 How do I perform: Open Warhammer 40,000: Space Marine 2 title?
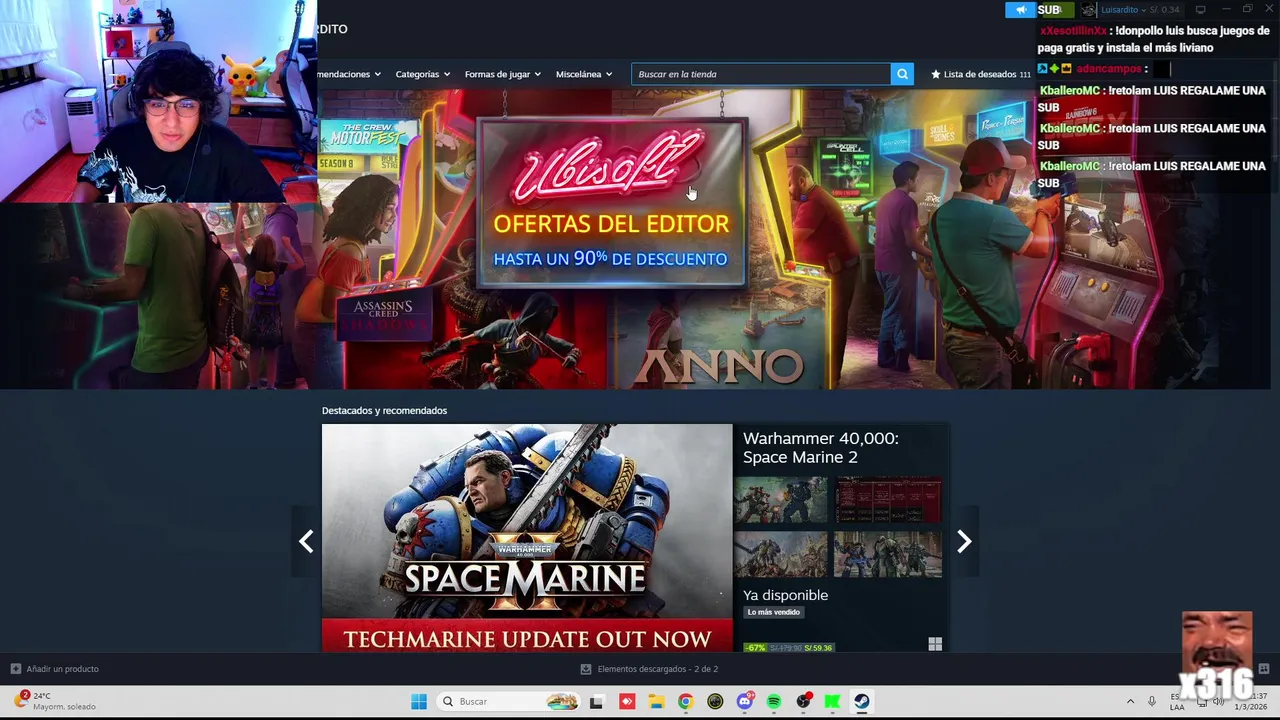coord(821,448)
